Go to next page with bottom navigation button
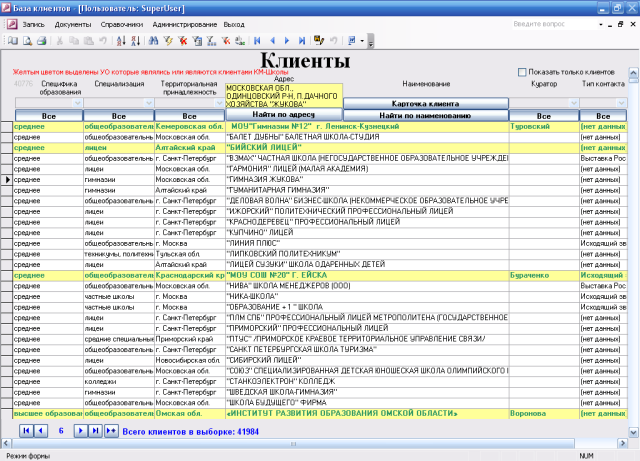 (x=81, y=431)
